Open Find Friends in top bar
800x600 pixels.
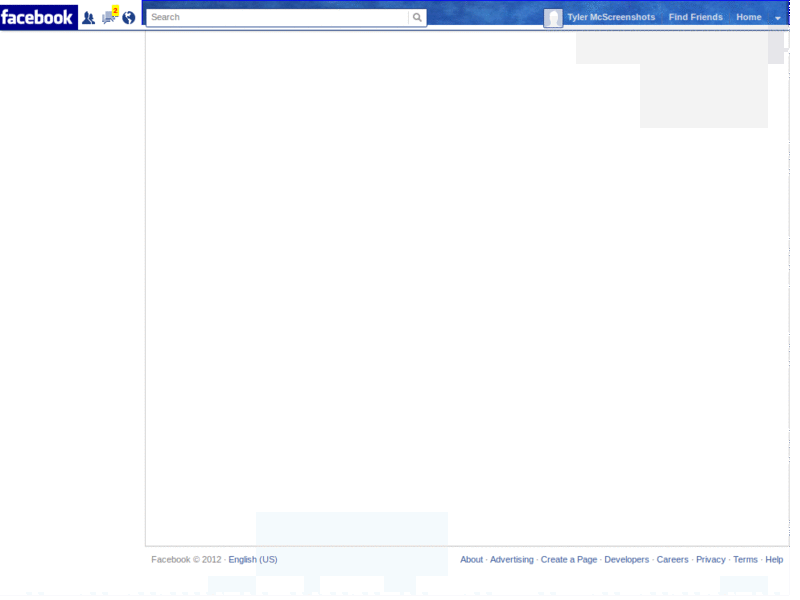(695, 17)
